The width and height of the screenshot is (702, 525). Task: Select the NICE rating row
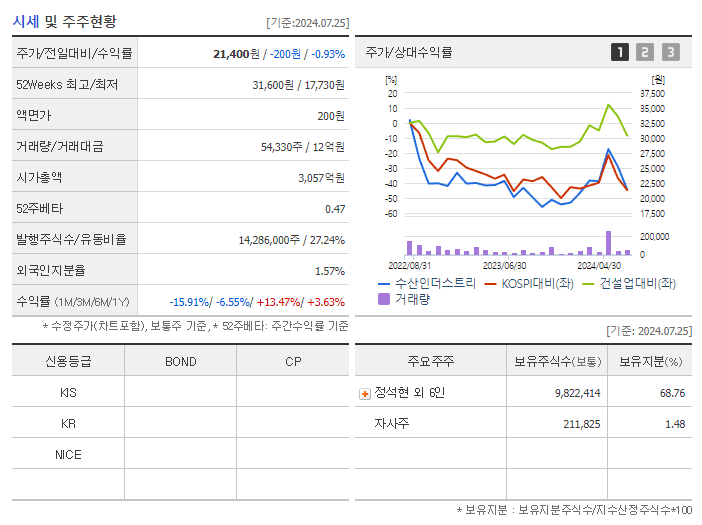180,454
